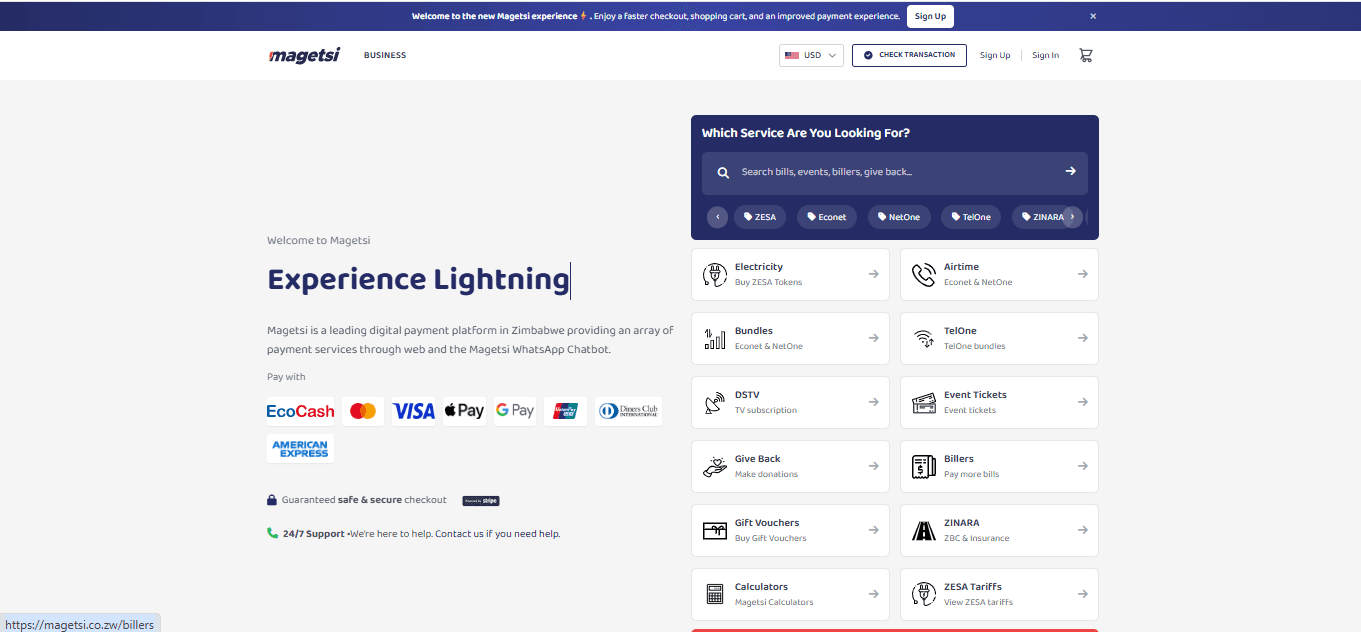Click the TelOne wifi icon

point(924,338)
